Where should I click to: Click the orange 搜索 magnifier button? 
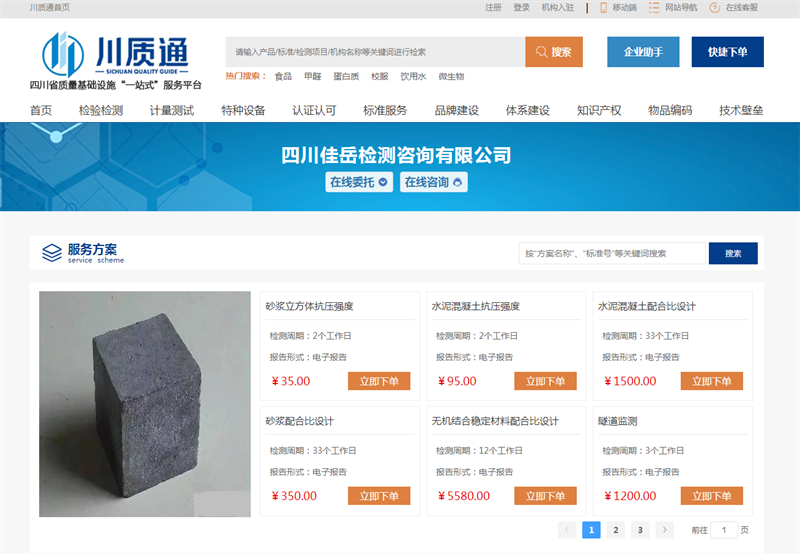pos(553,52)
